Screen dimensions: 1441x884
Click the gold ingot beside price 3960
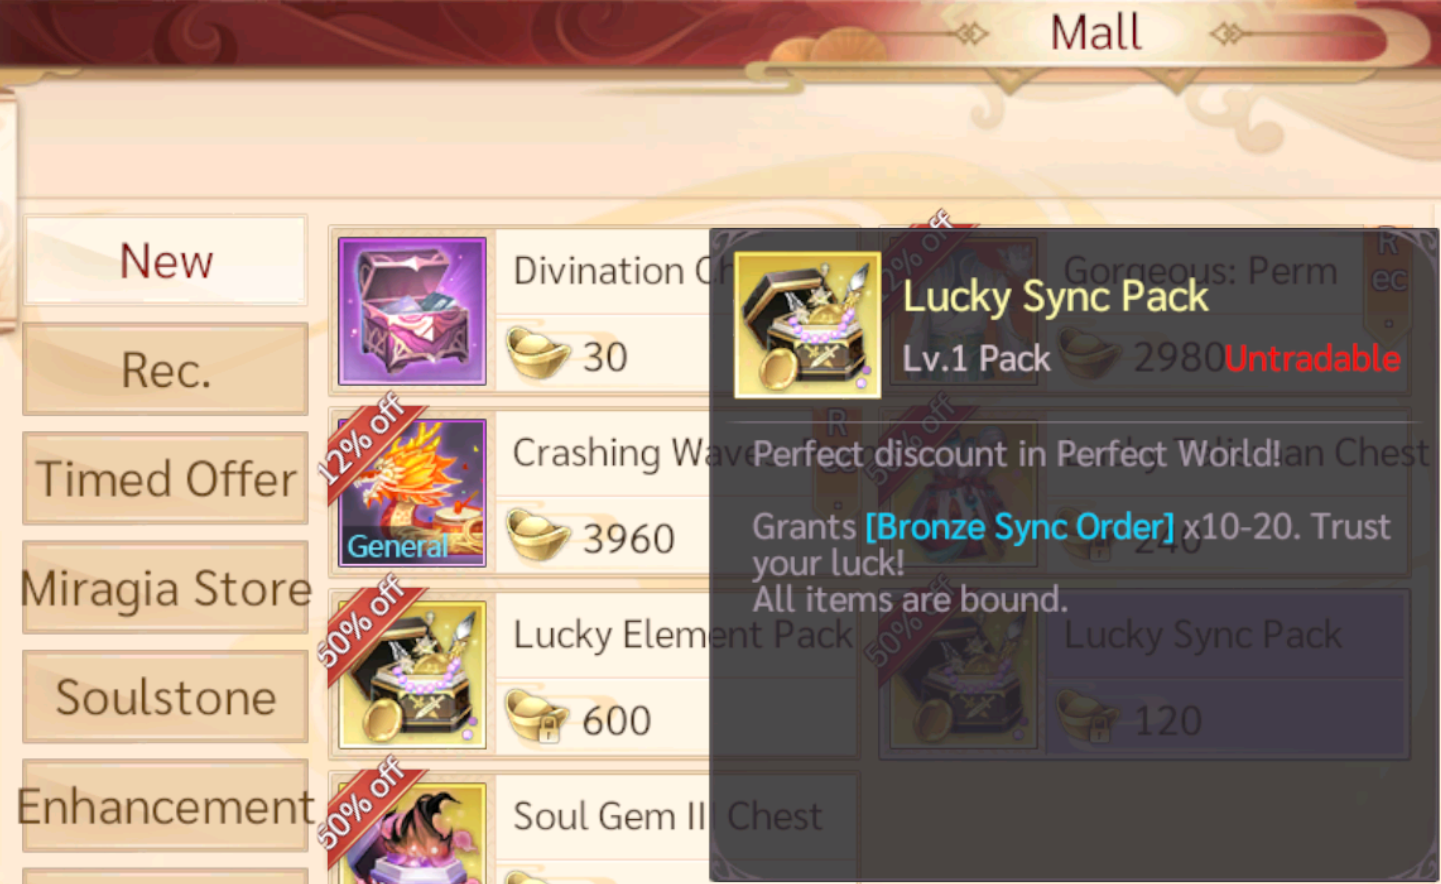tap(538, 536)
